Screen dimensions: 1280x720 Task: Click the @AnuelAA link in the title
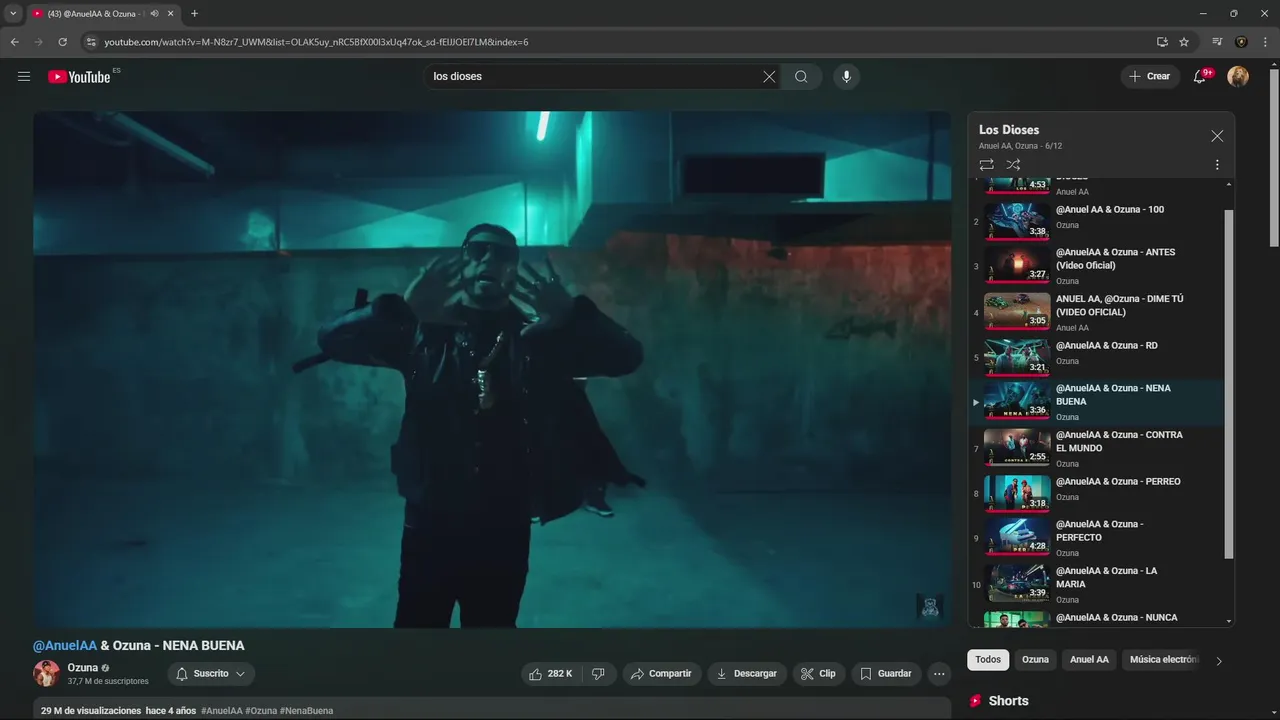(x=65, y=646)
